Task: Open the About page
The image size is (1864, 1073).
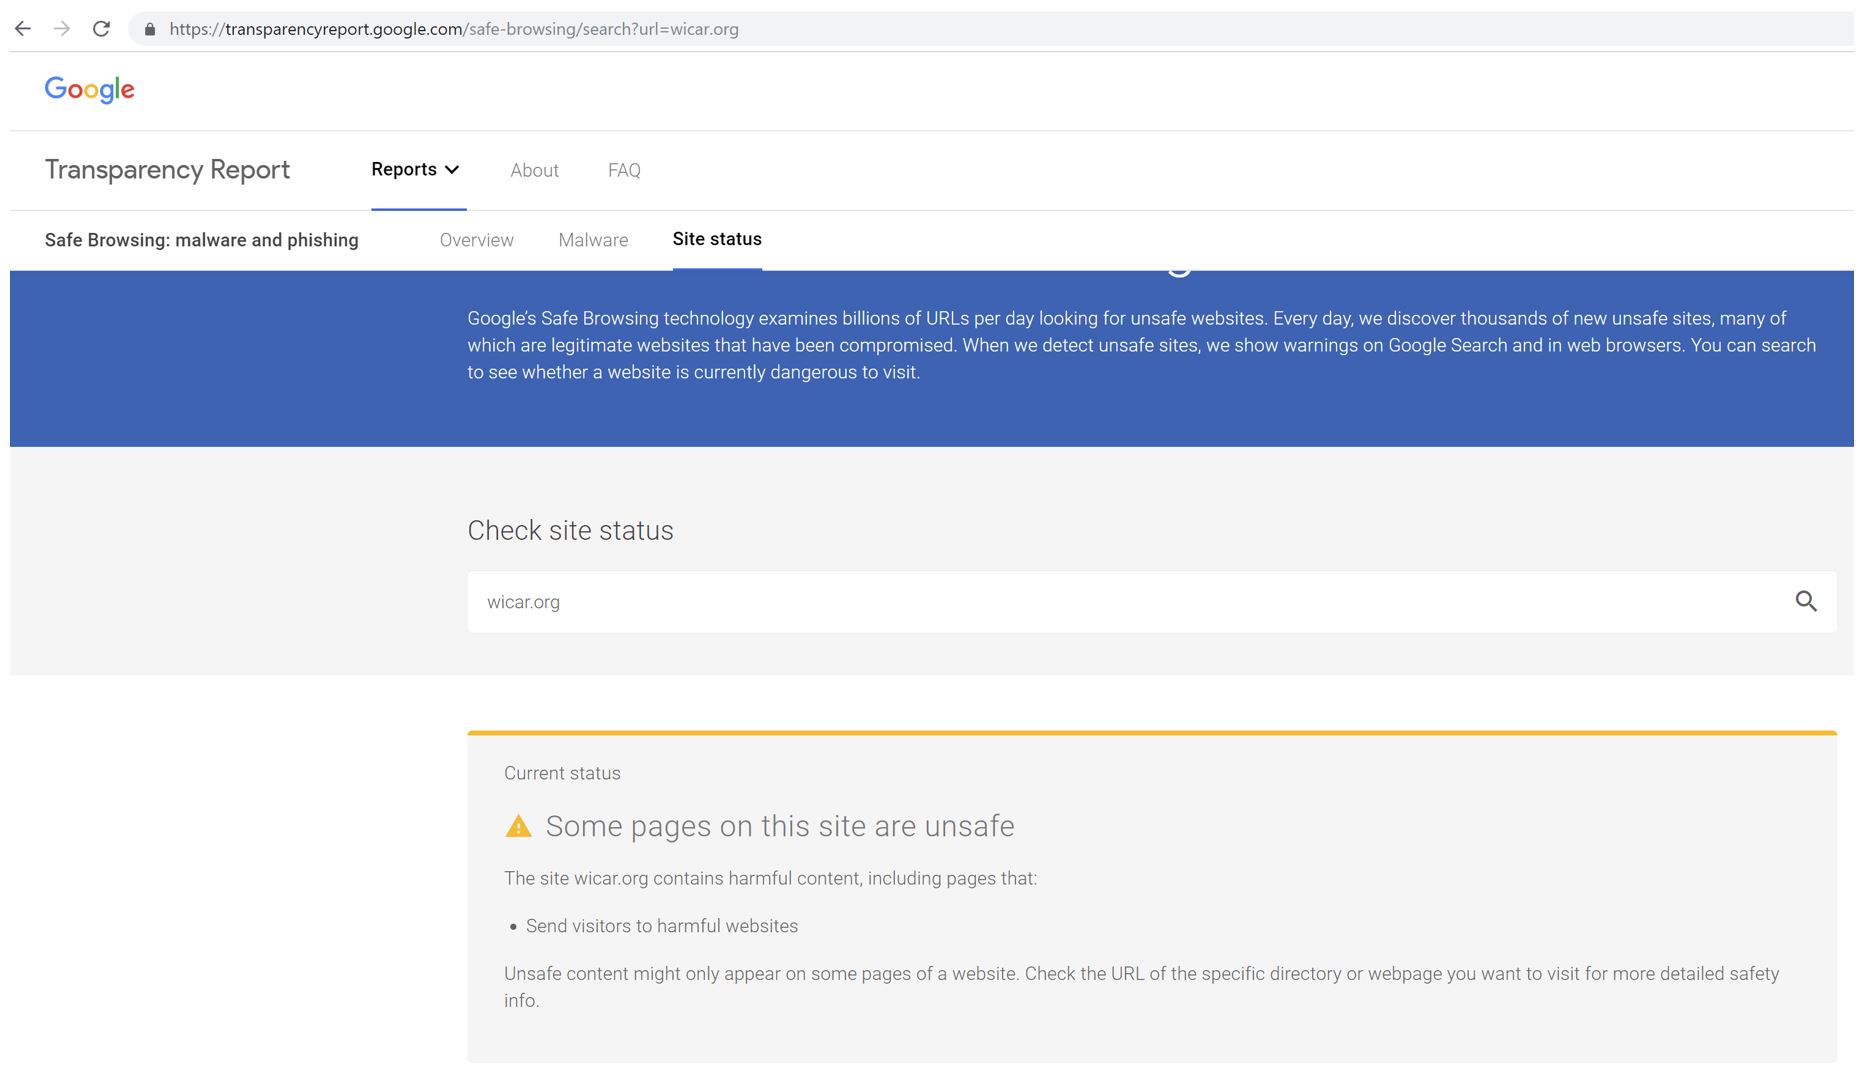Action: pos(534,171)
